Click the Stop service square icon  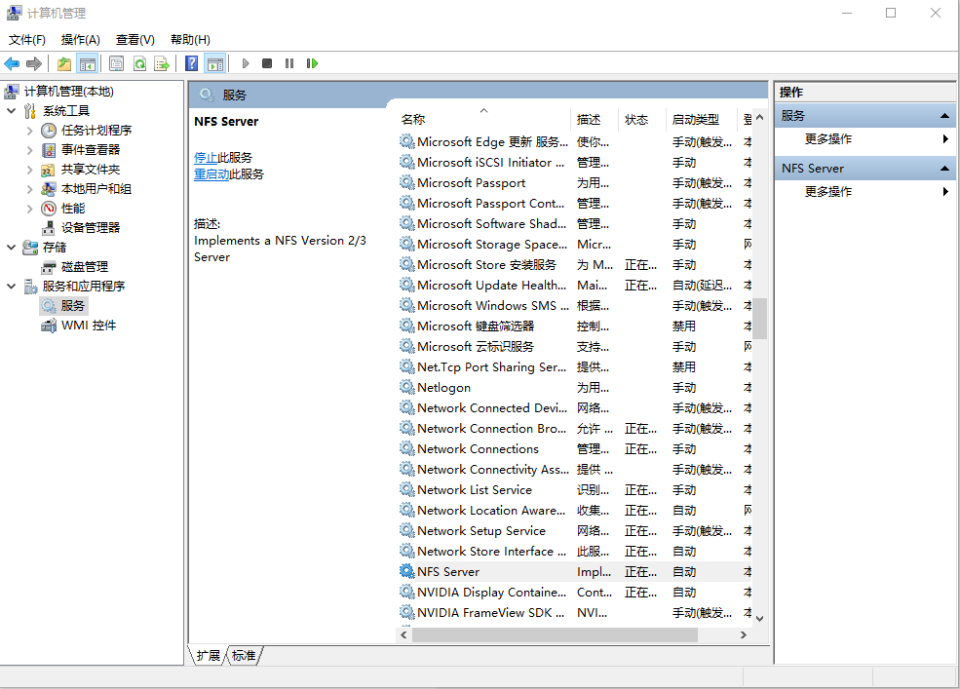pyautogui.click(x=267, y=63)
